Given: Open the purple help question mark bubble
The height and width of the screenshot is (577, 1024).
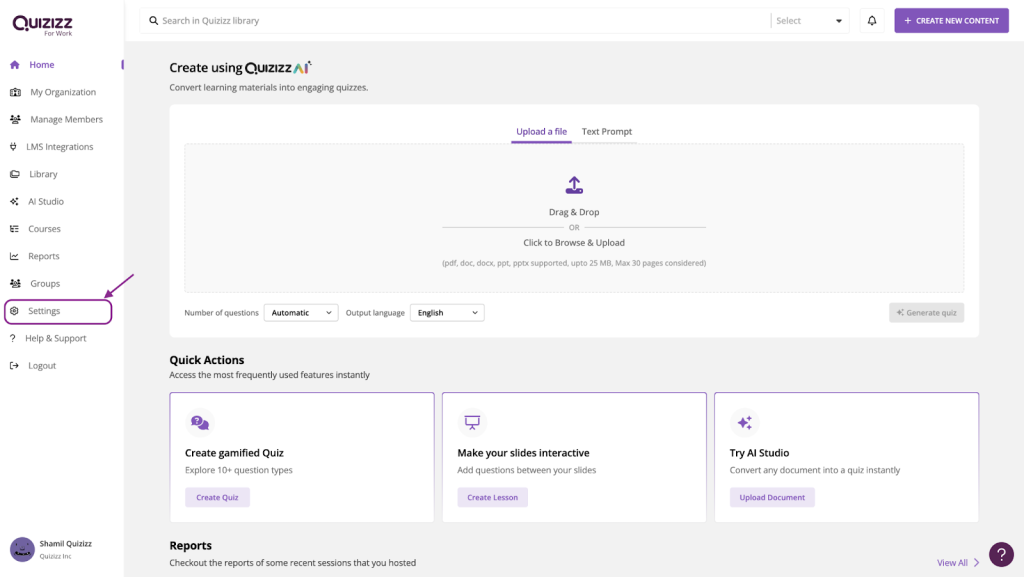Looking at the screenshot, I should (x=1001, y=554).
